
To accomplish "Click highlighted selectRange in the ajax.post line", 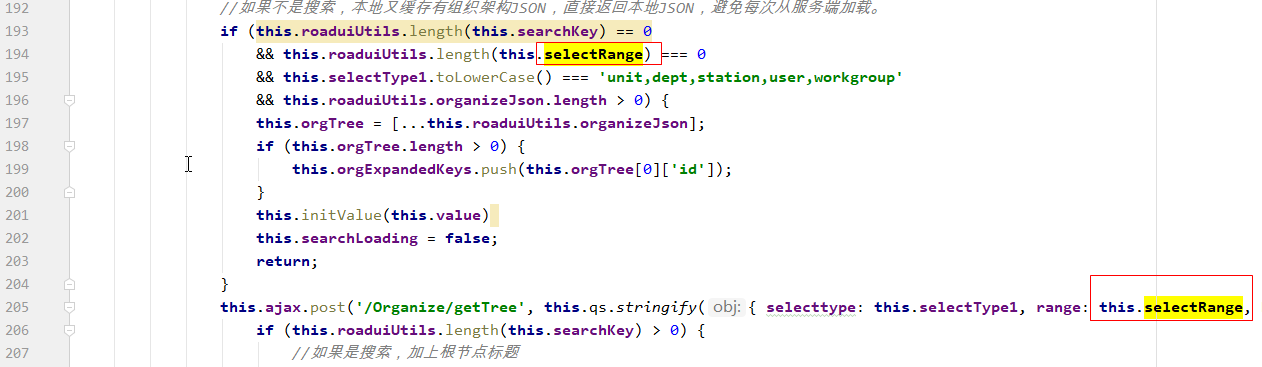I will click(x=1193, y=307).
